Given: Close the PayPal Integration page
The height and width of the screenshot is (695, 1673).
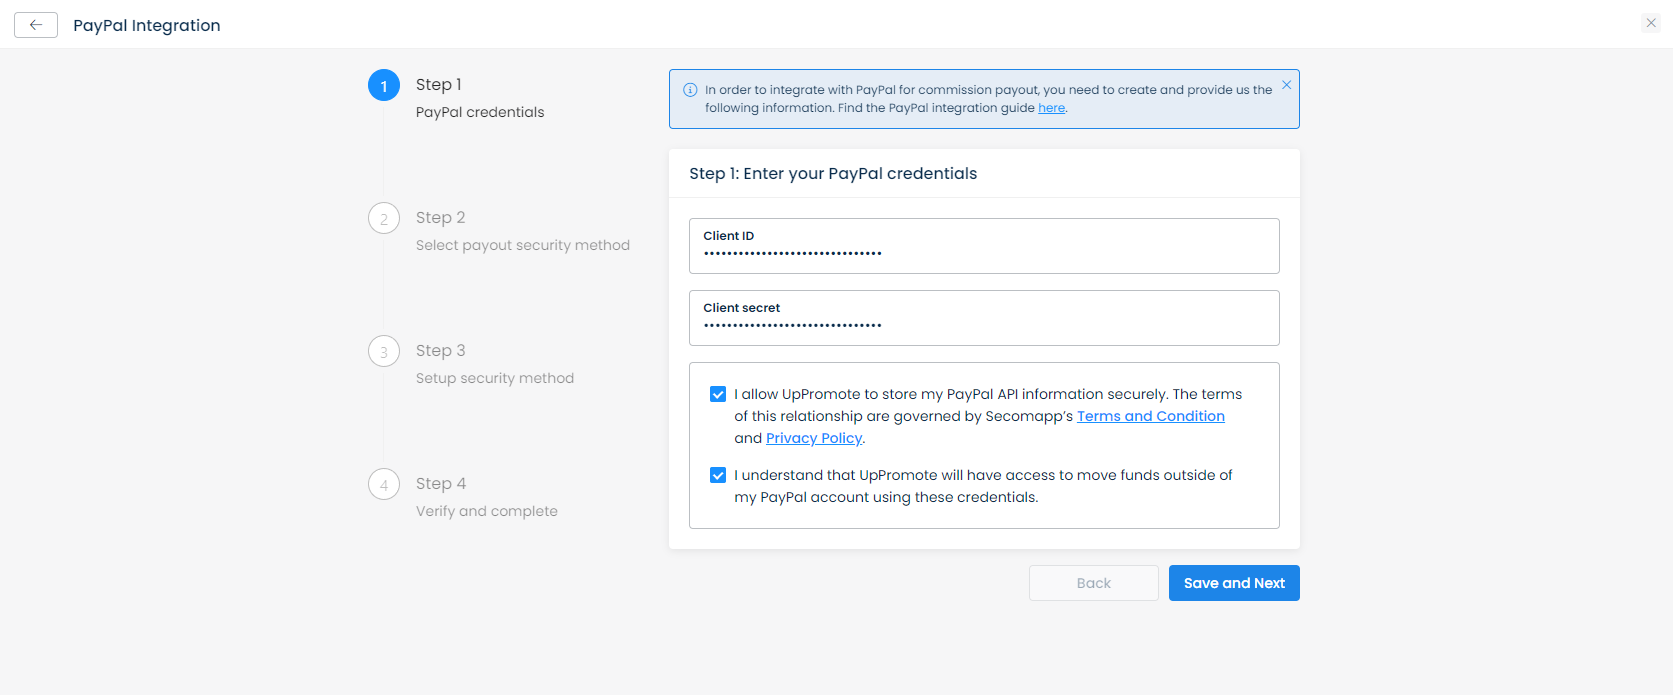Looking at the screenshot, I should tap(1651, 23).
